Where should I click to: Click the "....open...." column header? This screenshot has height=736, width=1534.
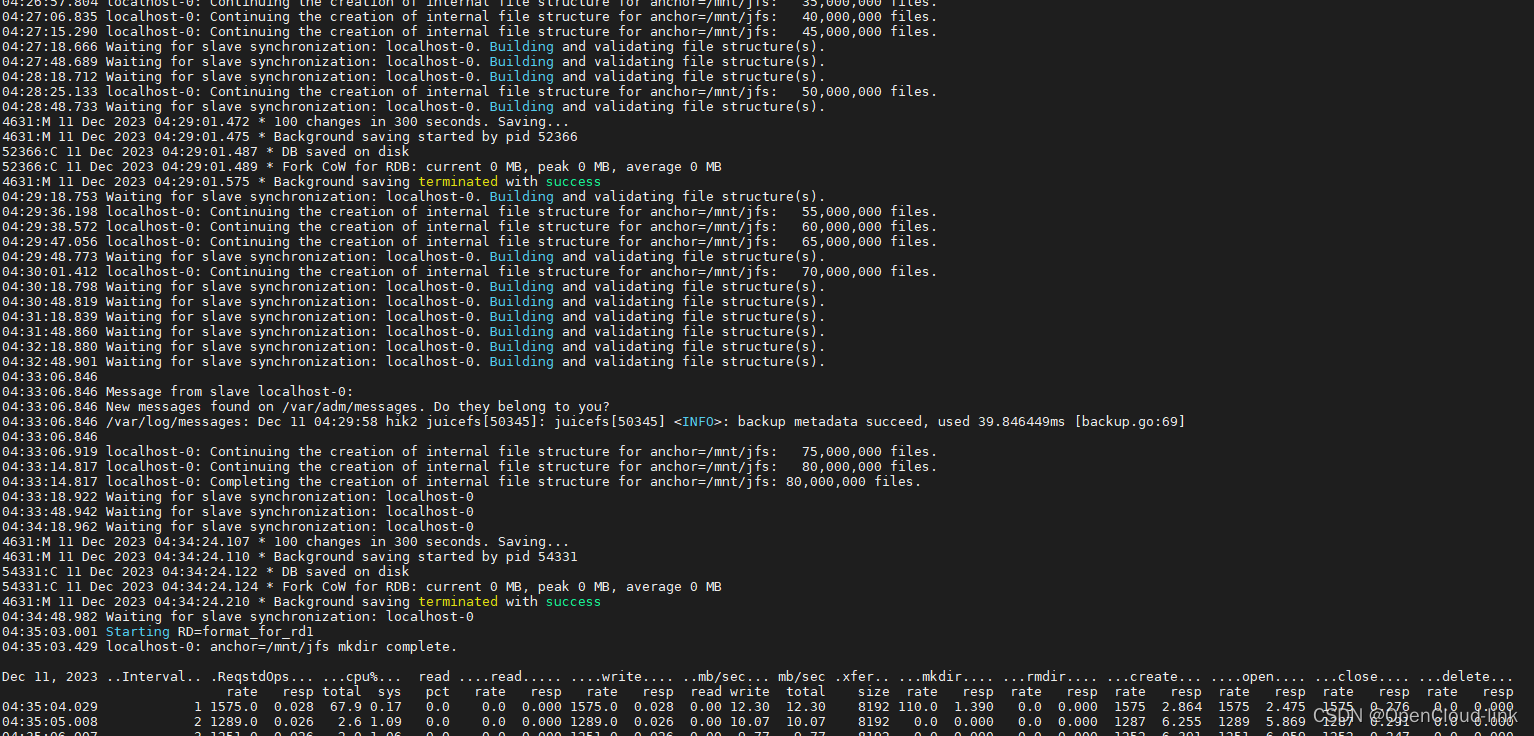(x=1257, y=677)
